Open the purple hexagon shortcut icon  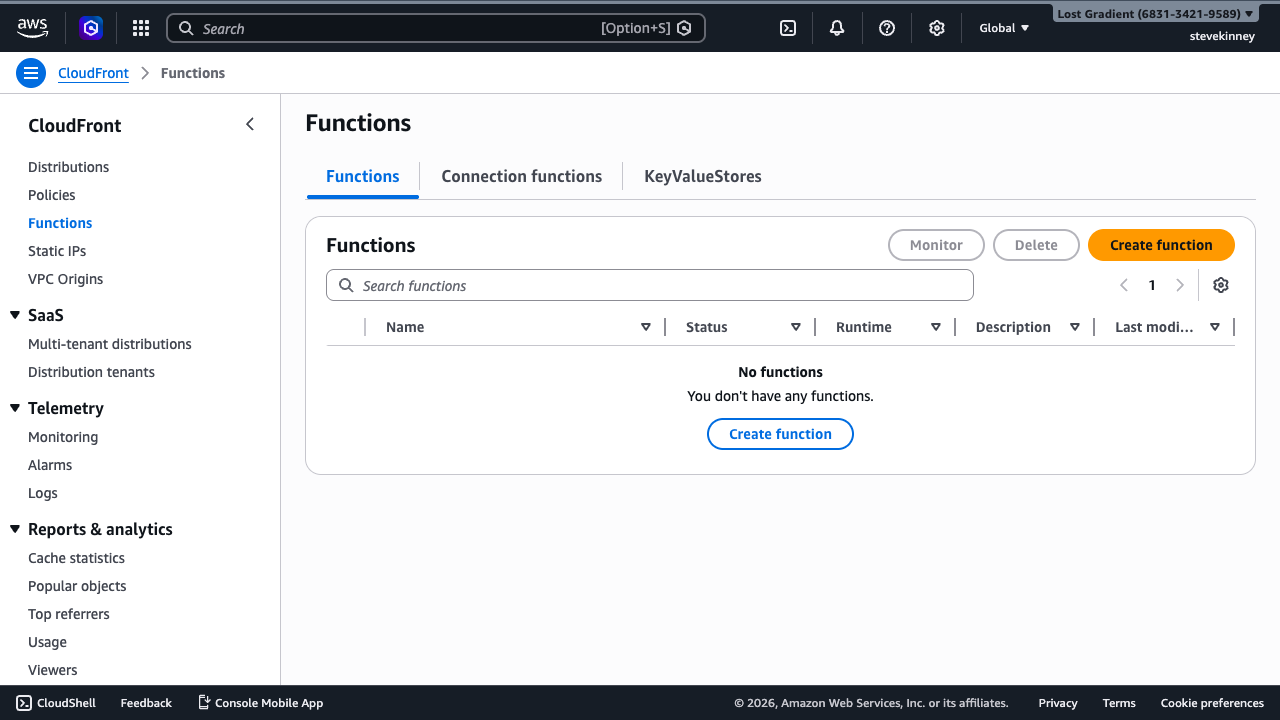[x=92, y=28]
